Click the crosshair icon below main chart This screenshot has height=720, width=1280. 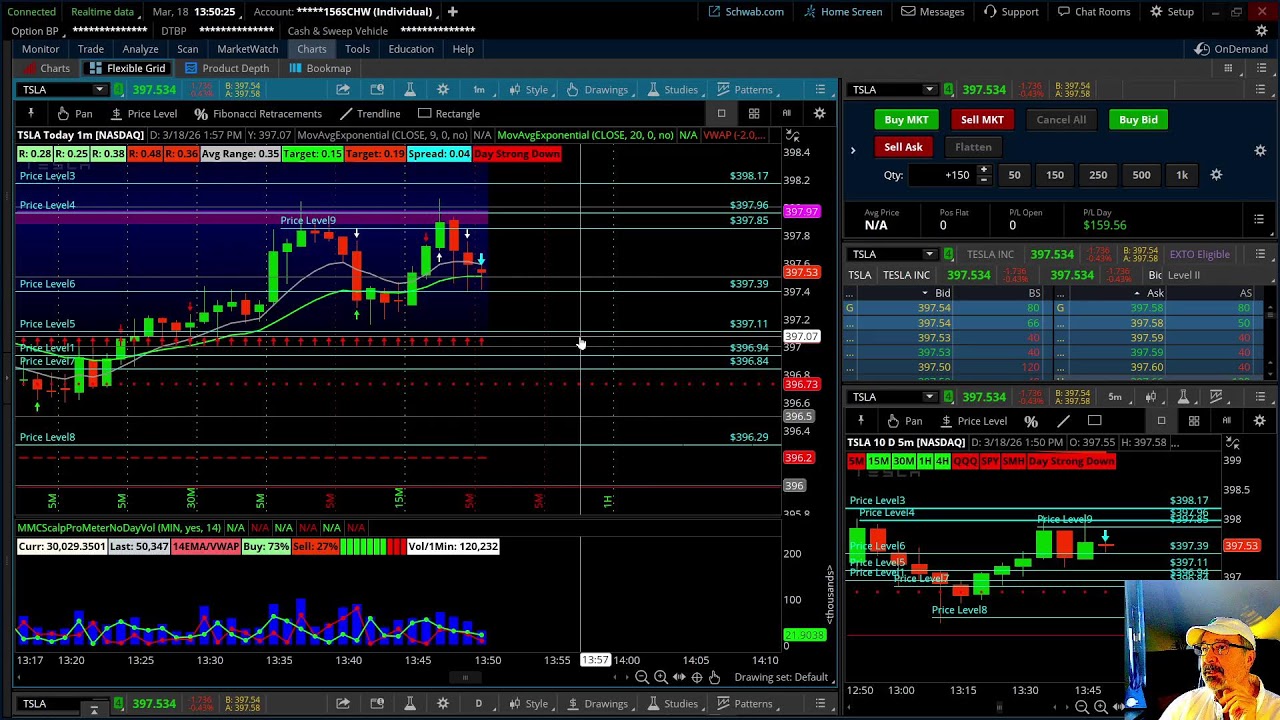(x=697, y=677)
